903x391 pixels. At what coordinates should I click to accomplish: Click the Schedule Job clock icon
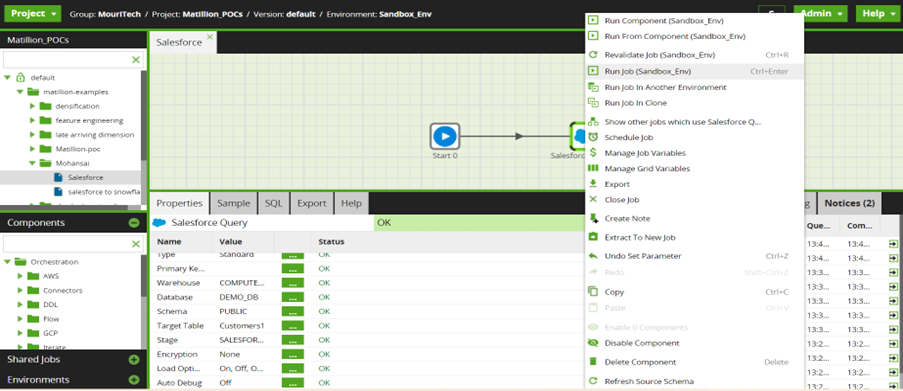(593, 137)
